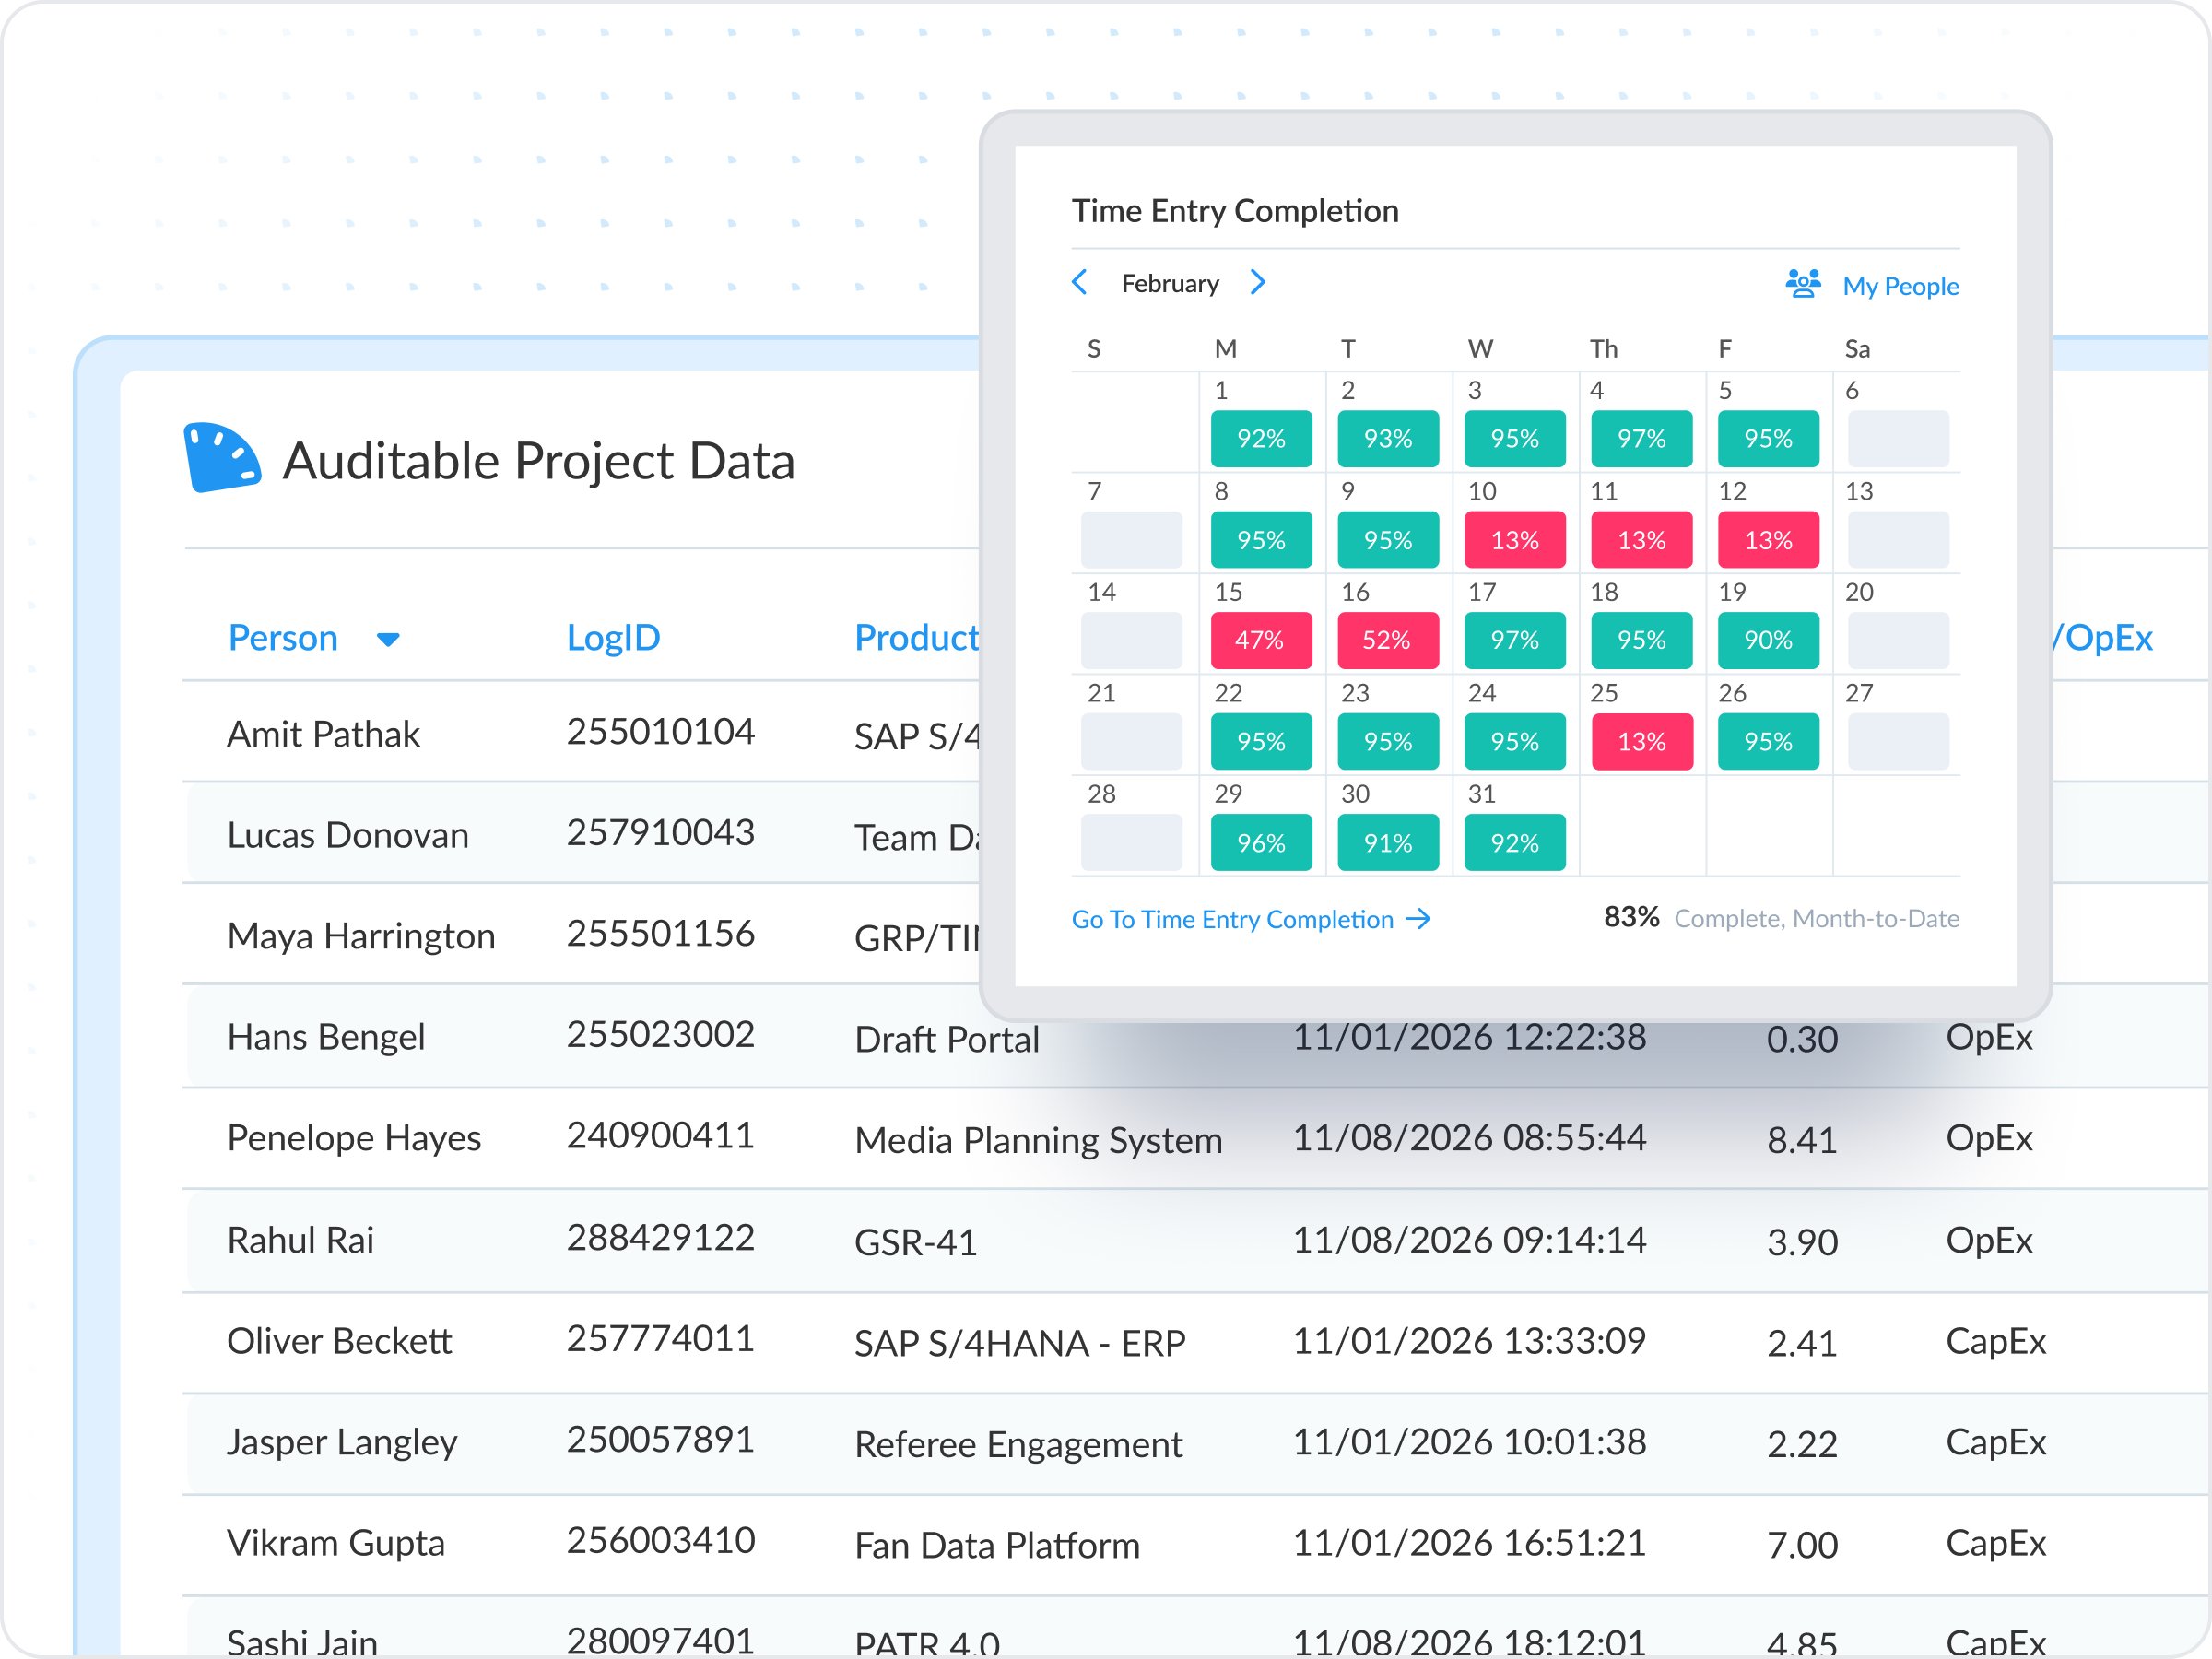The image size is (2212, 1659).
Task: Click the 52% tile on day 16
Action: pyautogui.click(x=1387, y=640)
